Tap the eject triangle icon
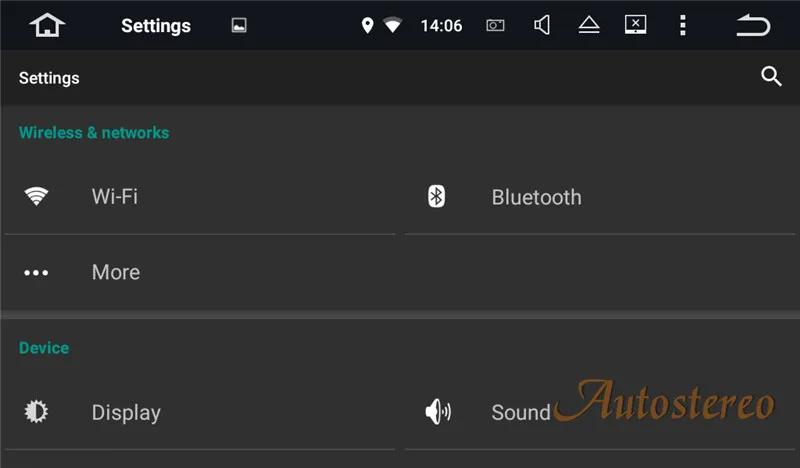 point(589,25)
